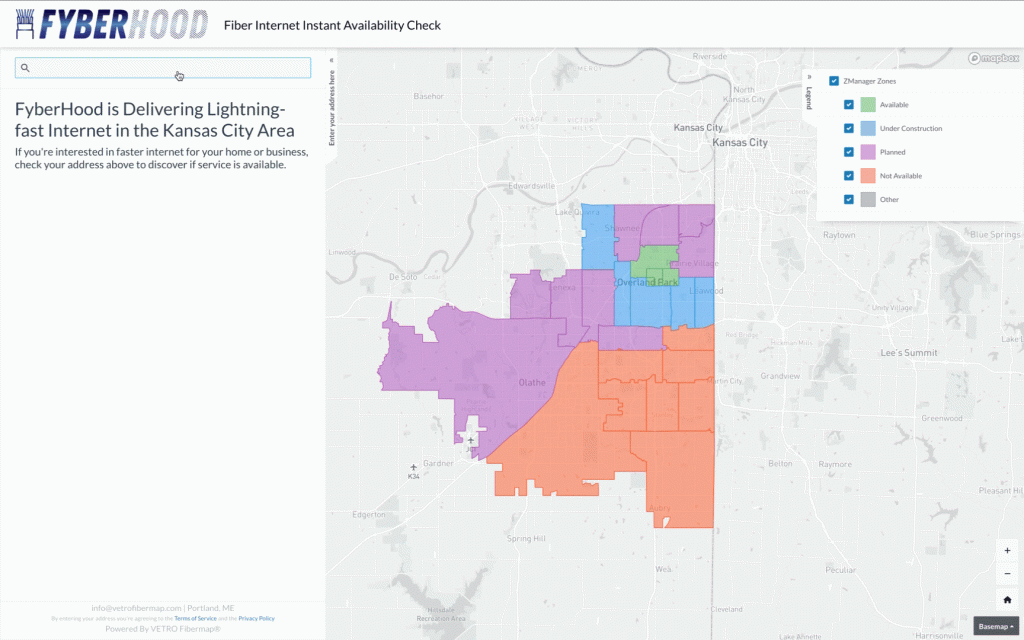The height and width of the screenshot is (640, 1024).
Task: Toggle the ZManager Zones checkbox
Action: coord(834,81)
